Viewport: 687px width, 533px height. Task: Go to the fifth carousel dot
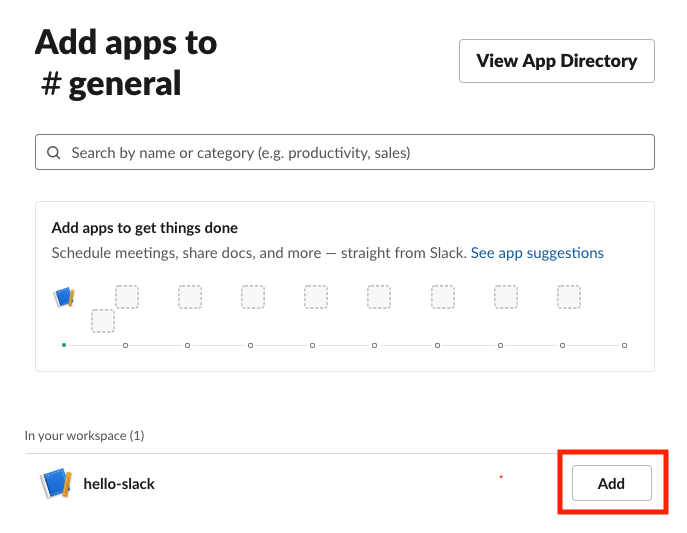coord(312,346)
